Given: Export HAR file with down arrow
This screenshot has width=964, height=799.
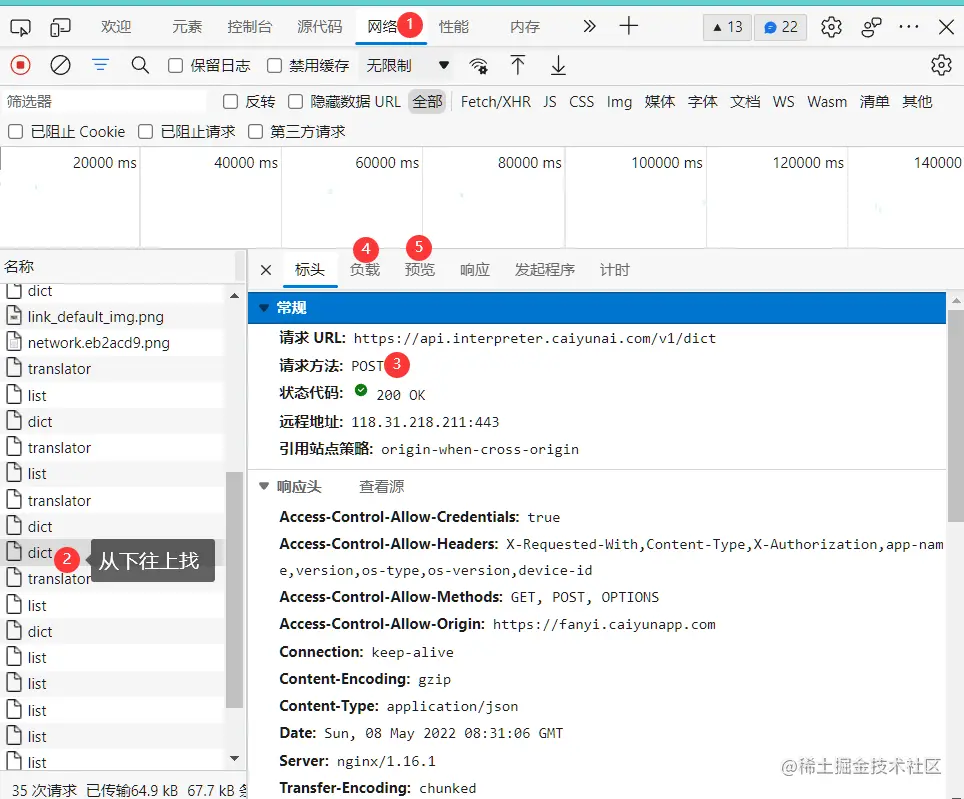Looking at the screenshot, I should (558, 65).
